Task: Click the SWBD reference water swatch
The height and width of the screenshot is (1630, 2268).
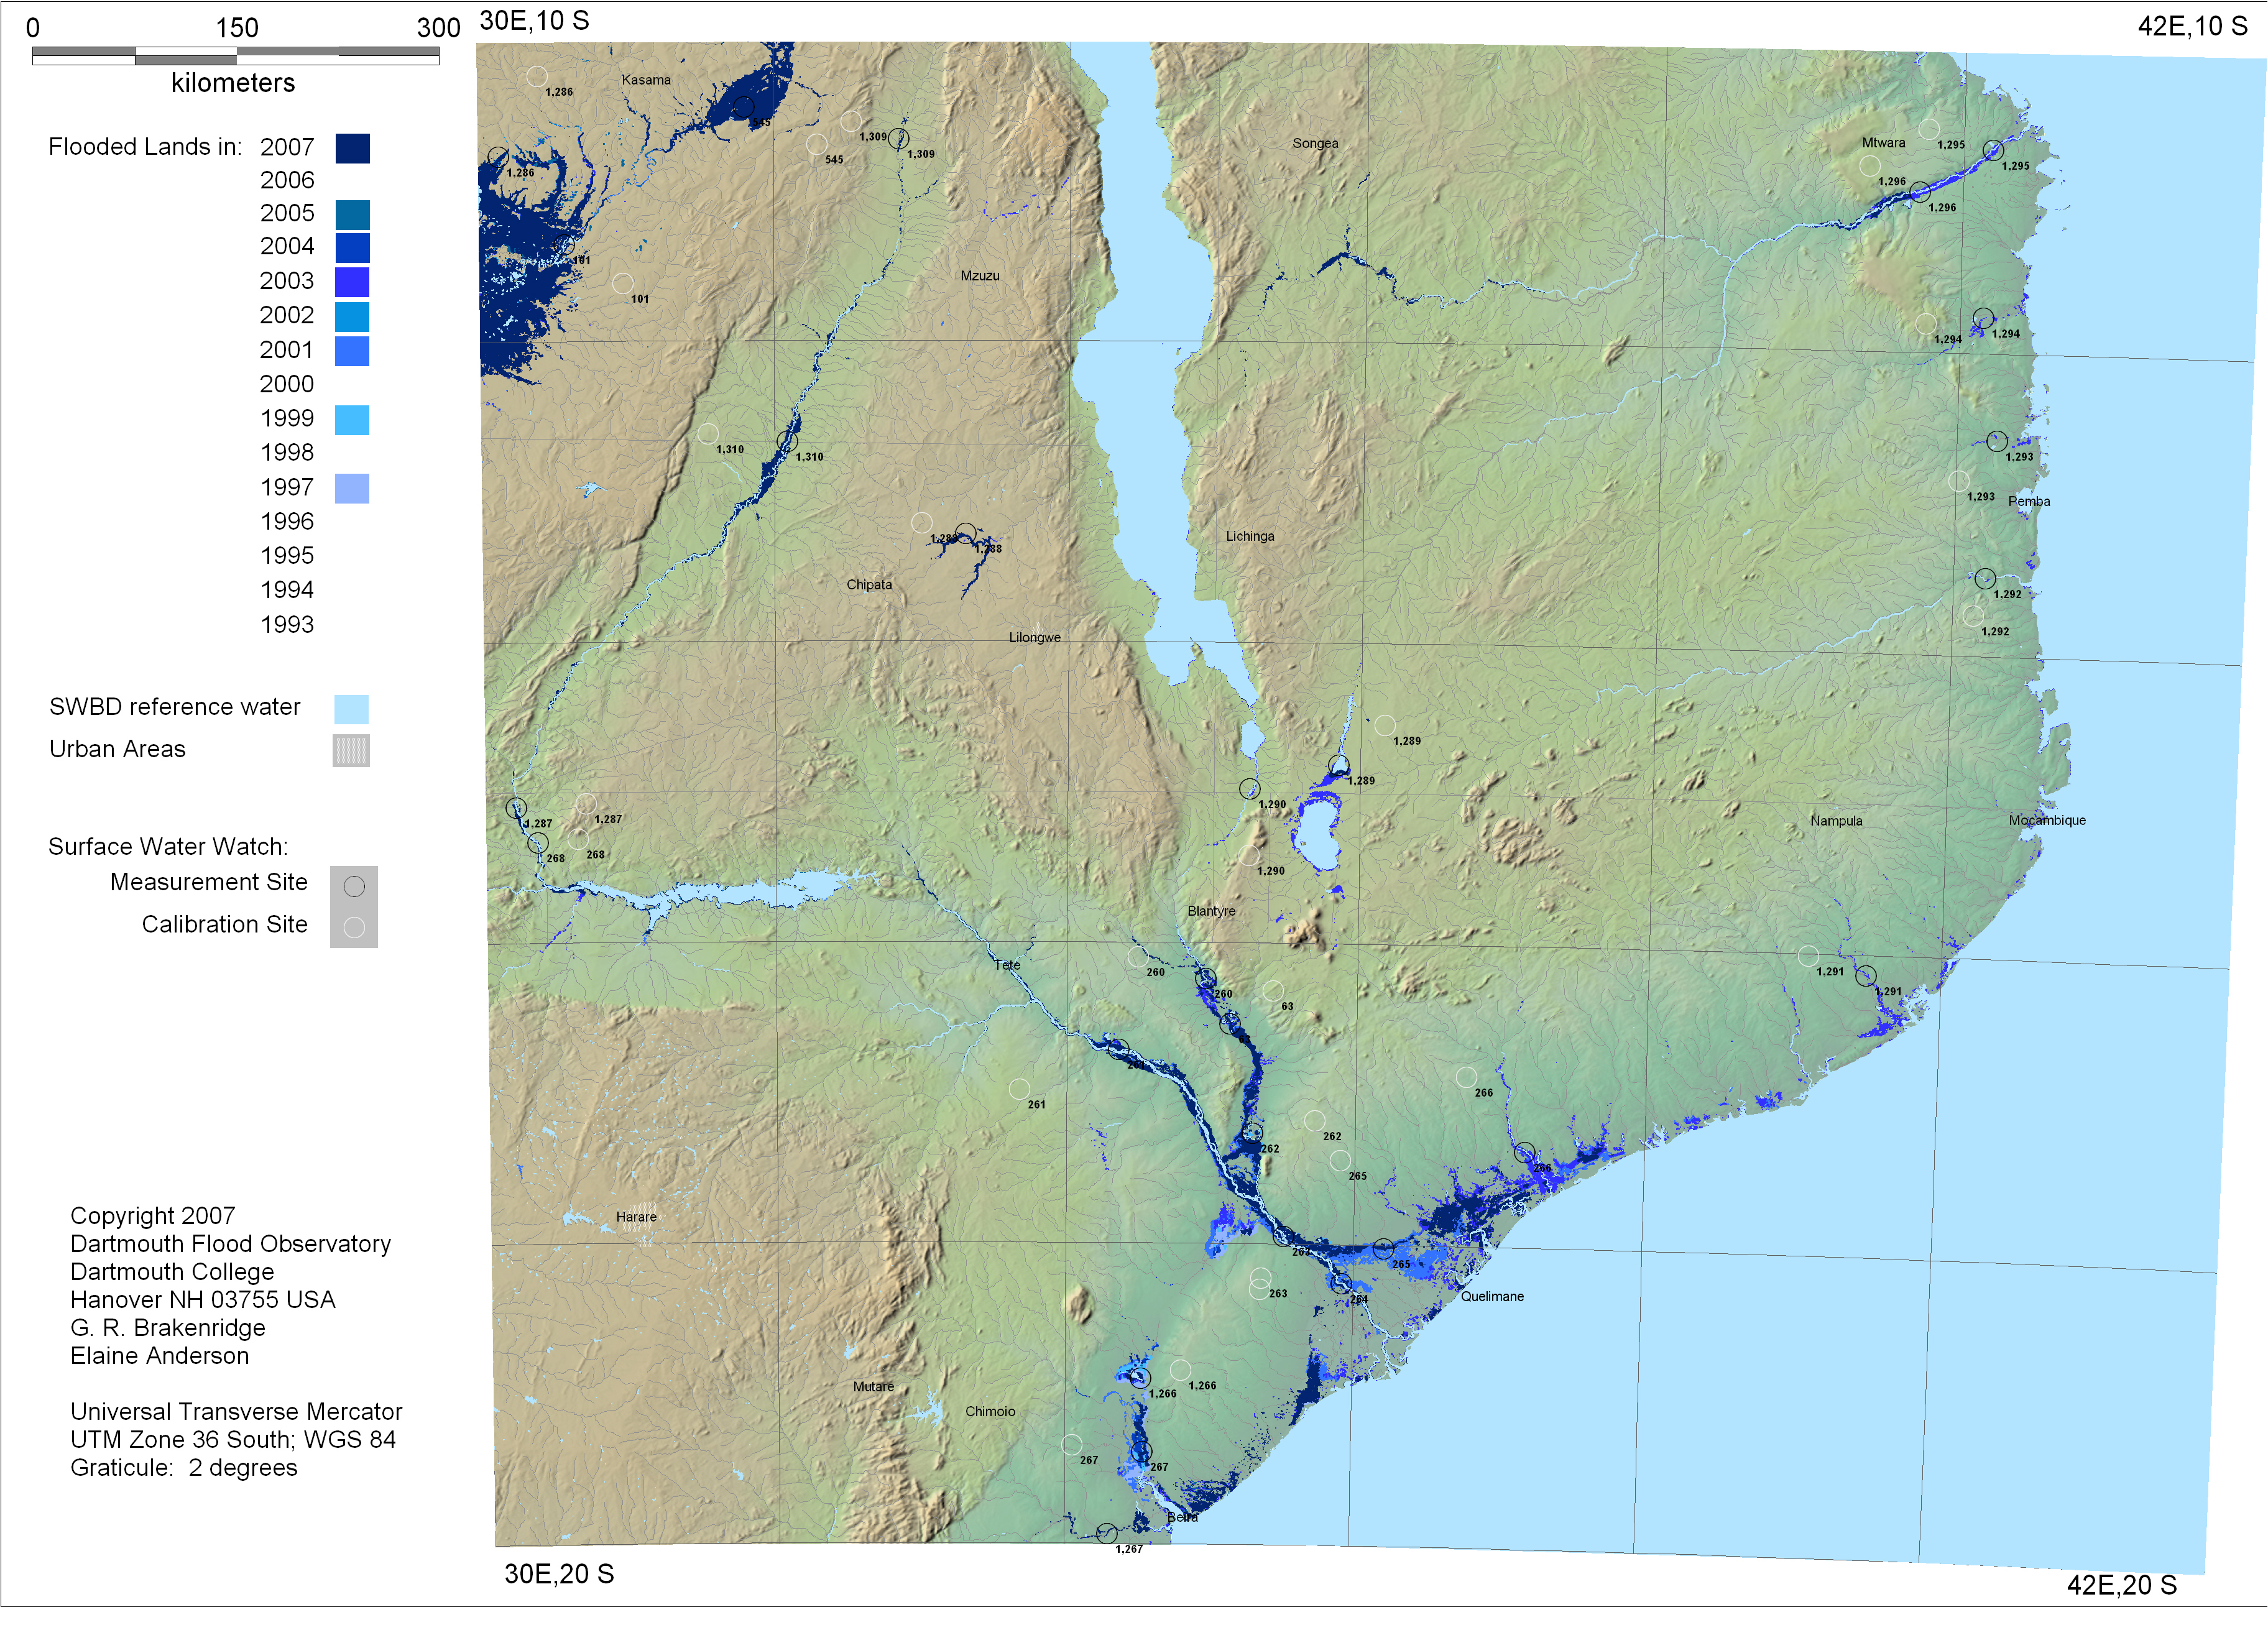Action: tap(351, 709)
